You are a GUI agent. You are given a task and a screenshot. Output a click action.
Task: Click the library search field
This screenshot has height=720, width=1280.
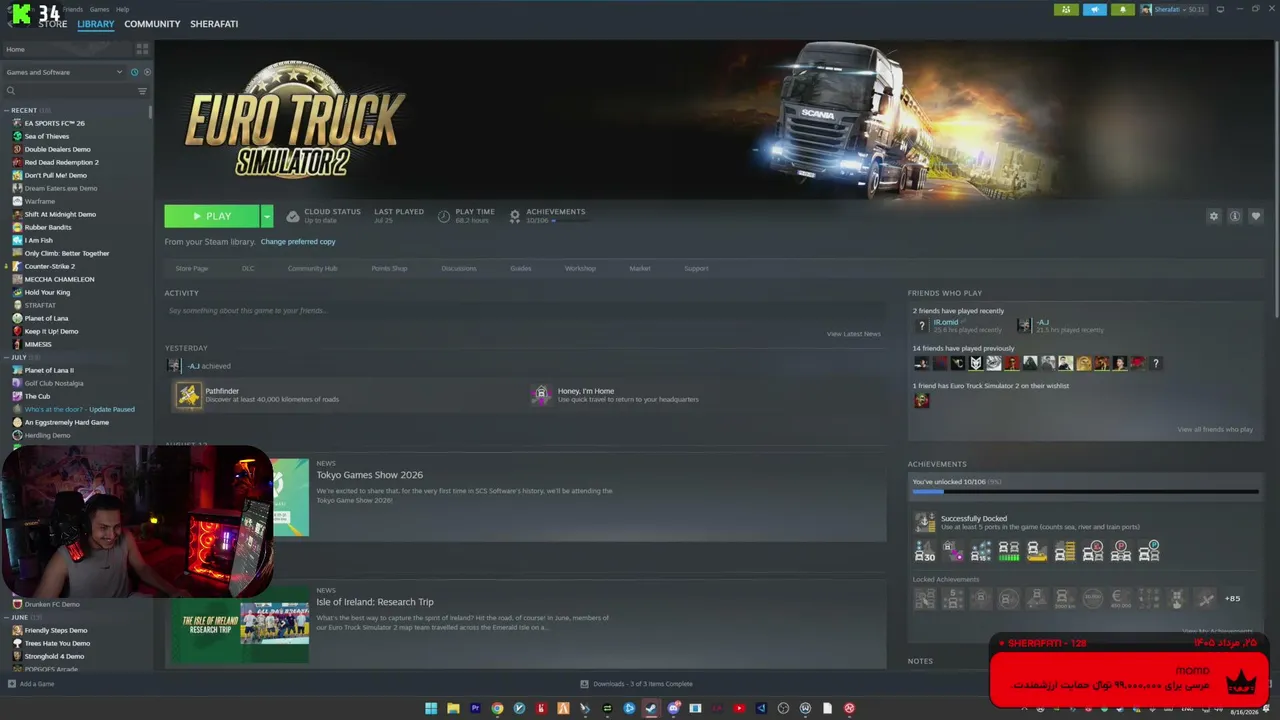tap(70, 91)
